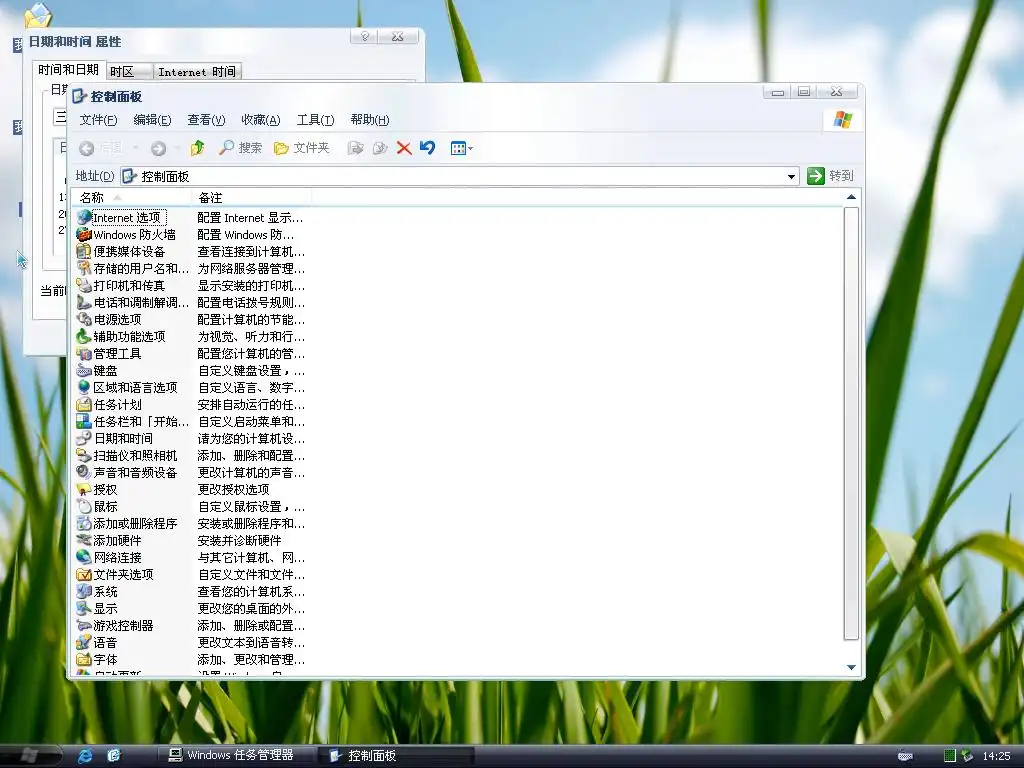Screen dimensions: 1024x768
Task: Click the blue Undo toolbar icon
Action: coord(428,148)
